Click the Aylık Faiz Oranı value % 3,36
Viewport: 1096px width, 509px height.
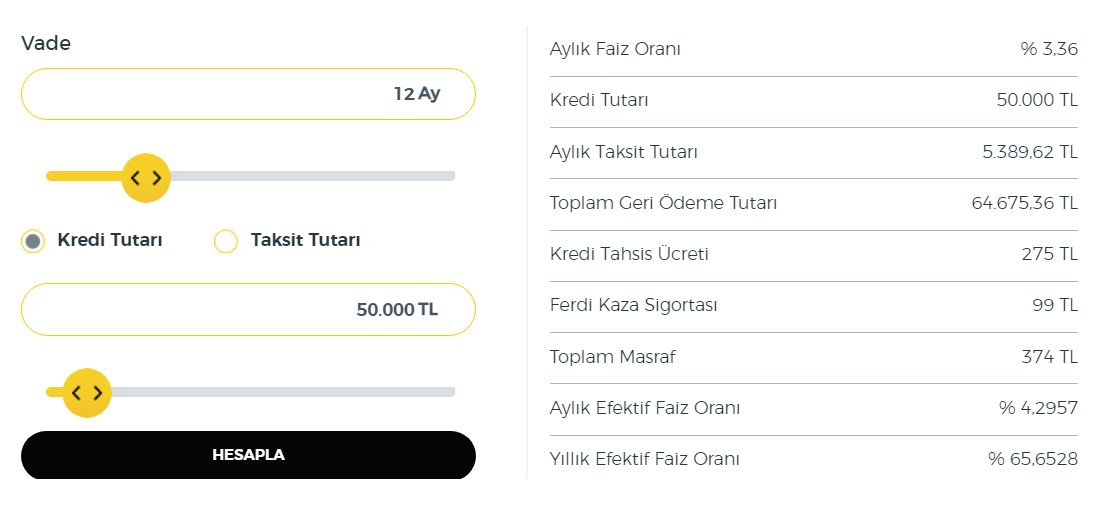point(1049,49)
